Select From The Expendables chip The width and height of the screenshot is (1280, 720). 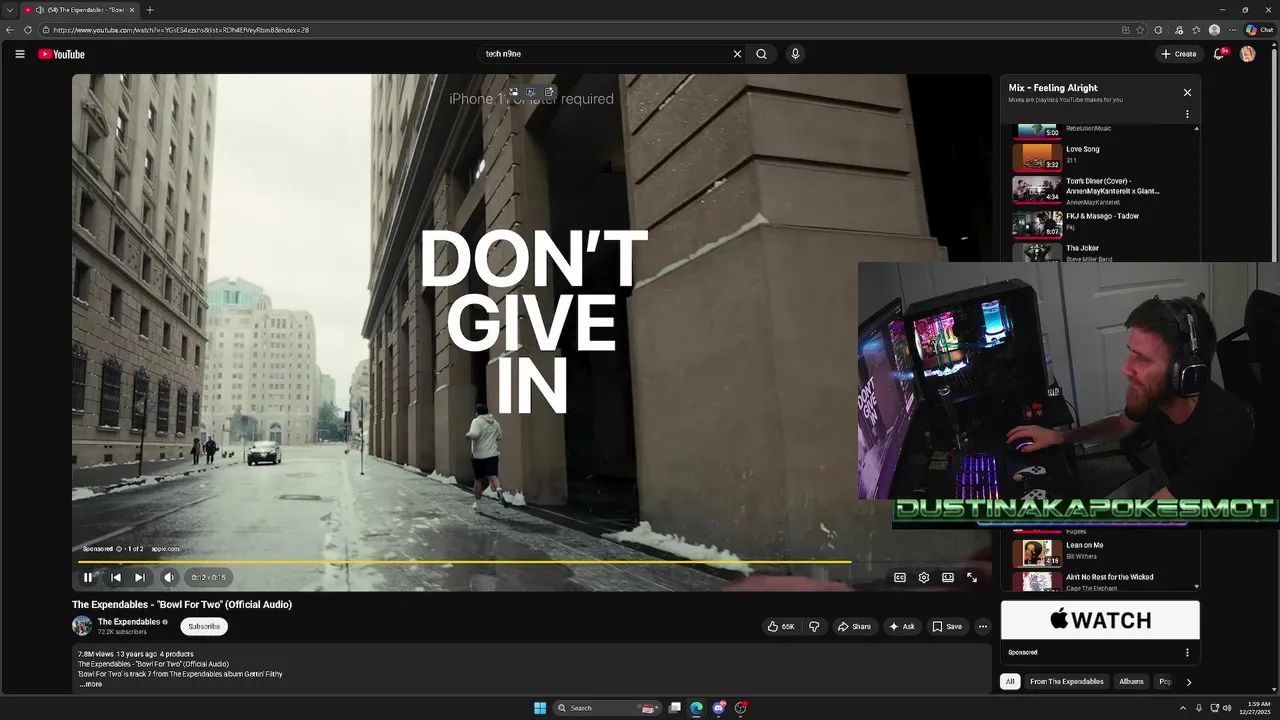(x=1067, y=682)
